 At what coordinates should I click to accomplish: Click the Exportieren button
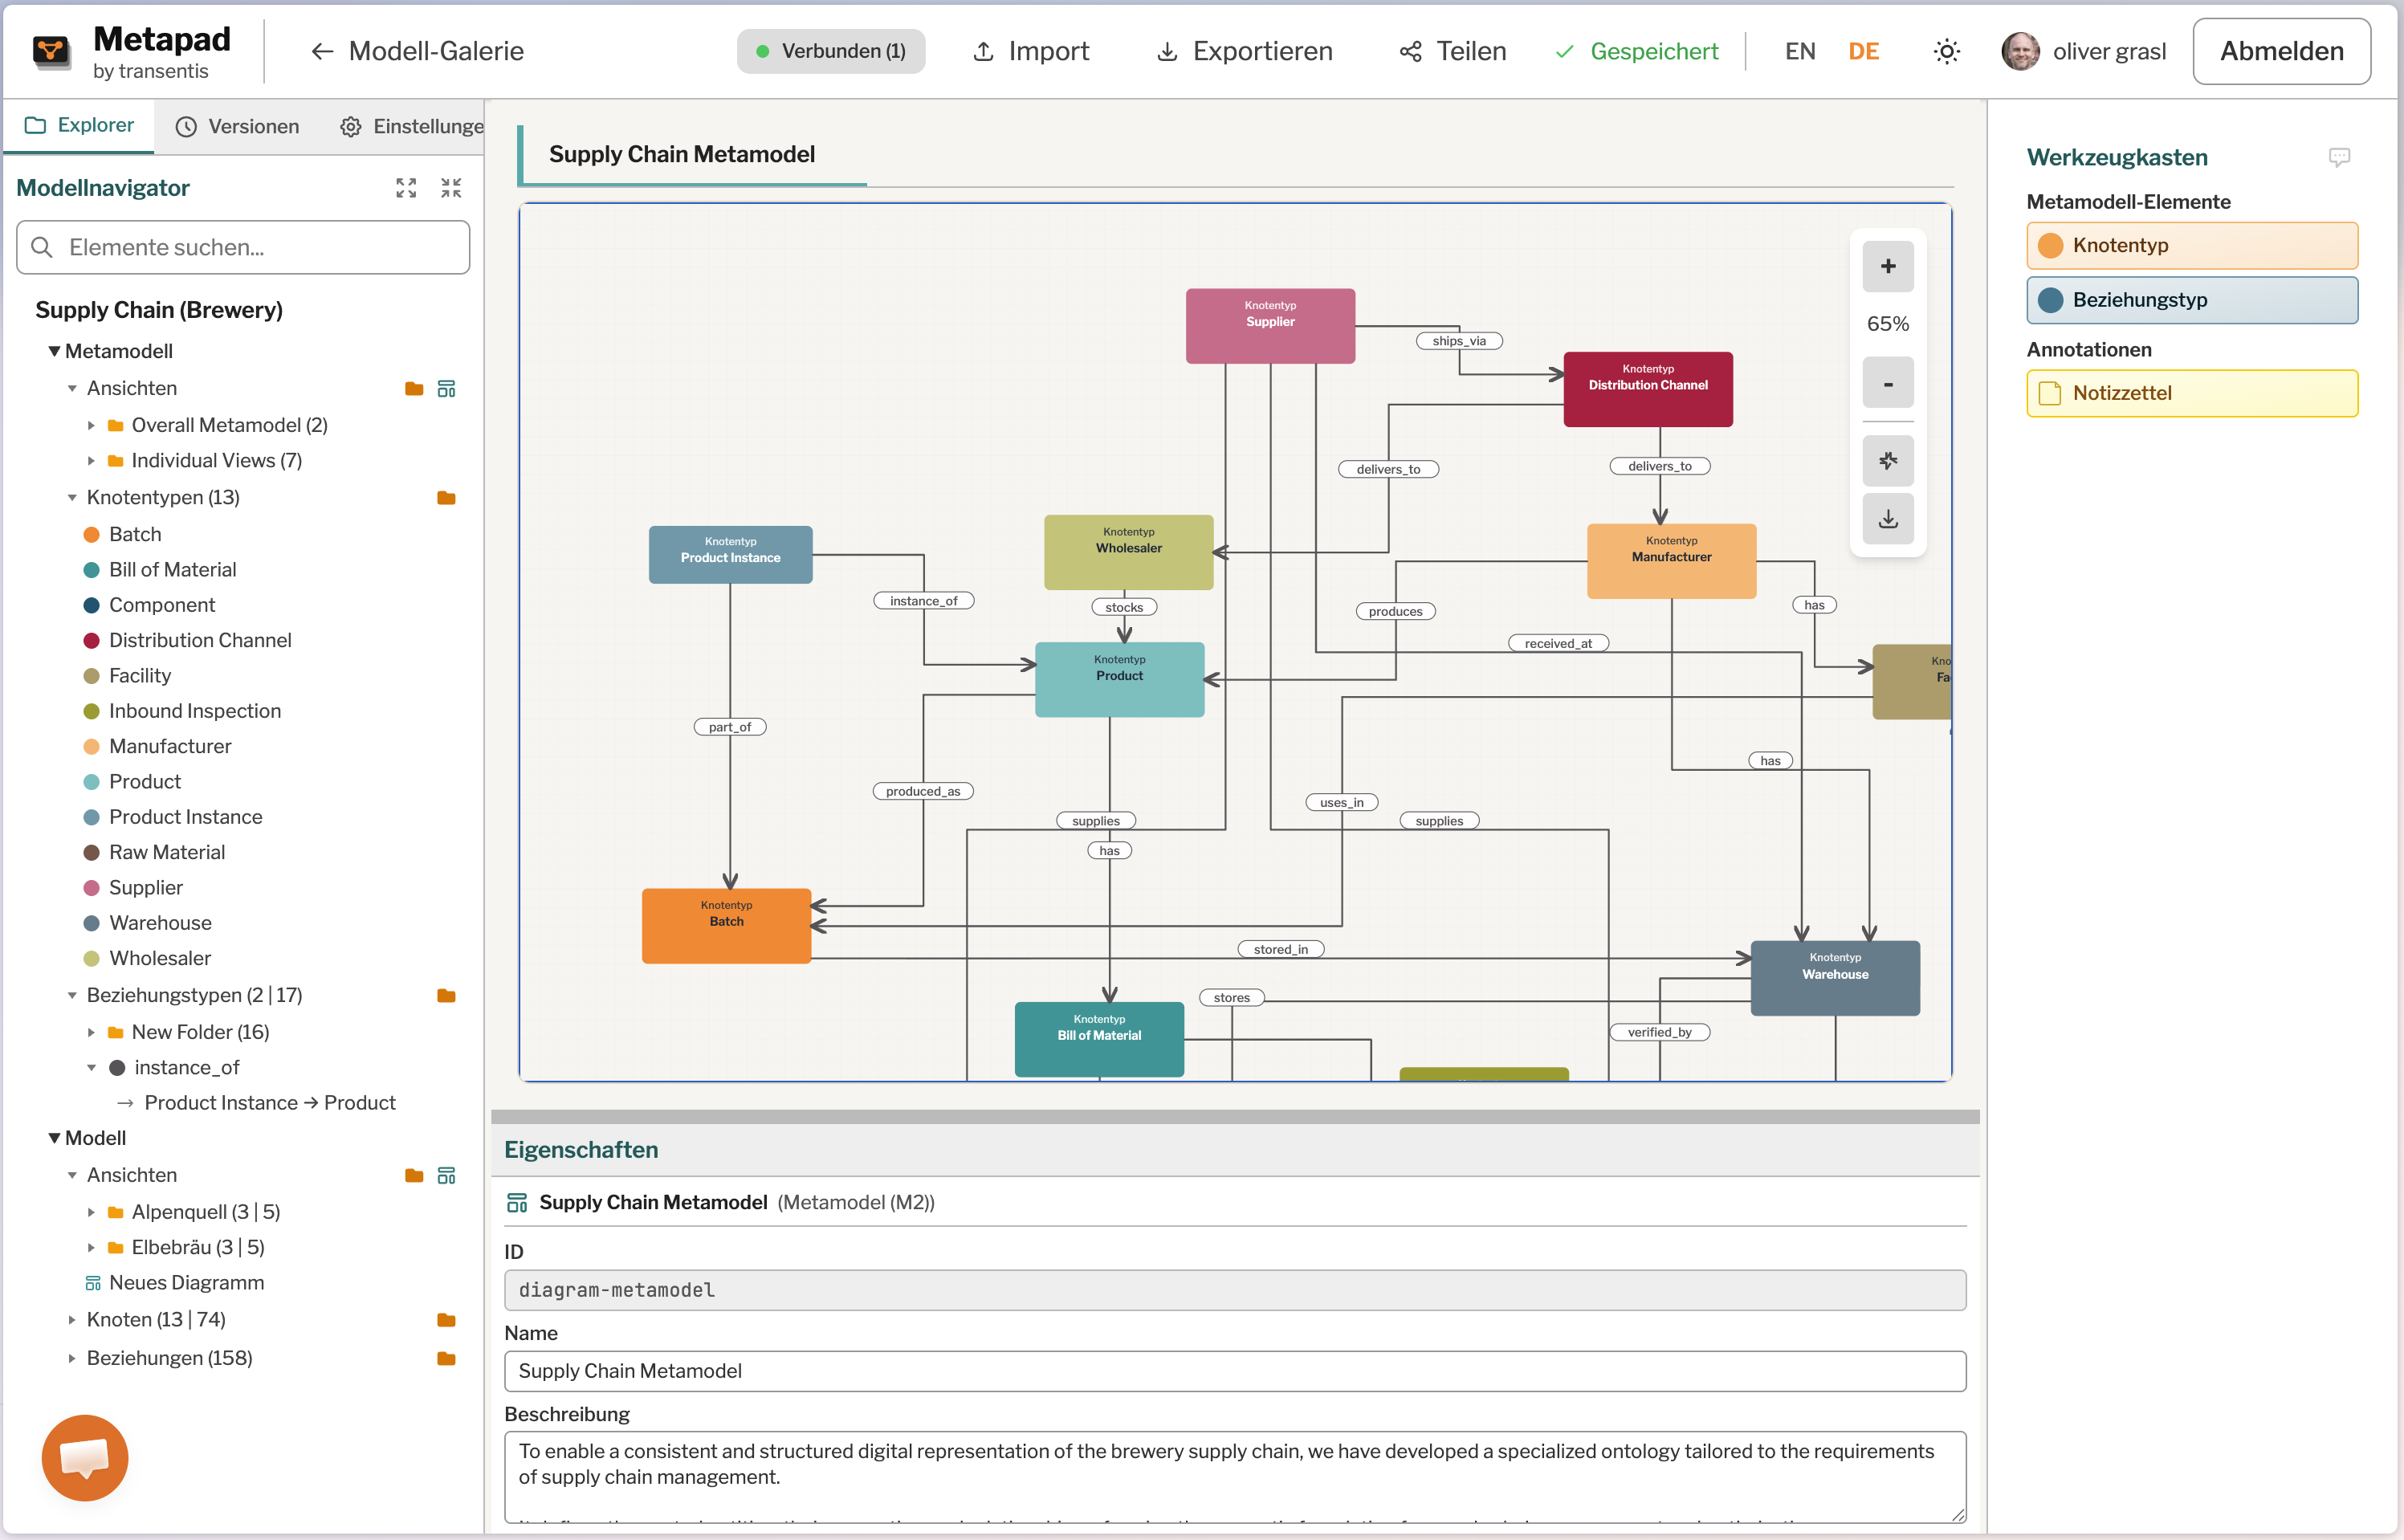(1244, 51)
